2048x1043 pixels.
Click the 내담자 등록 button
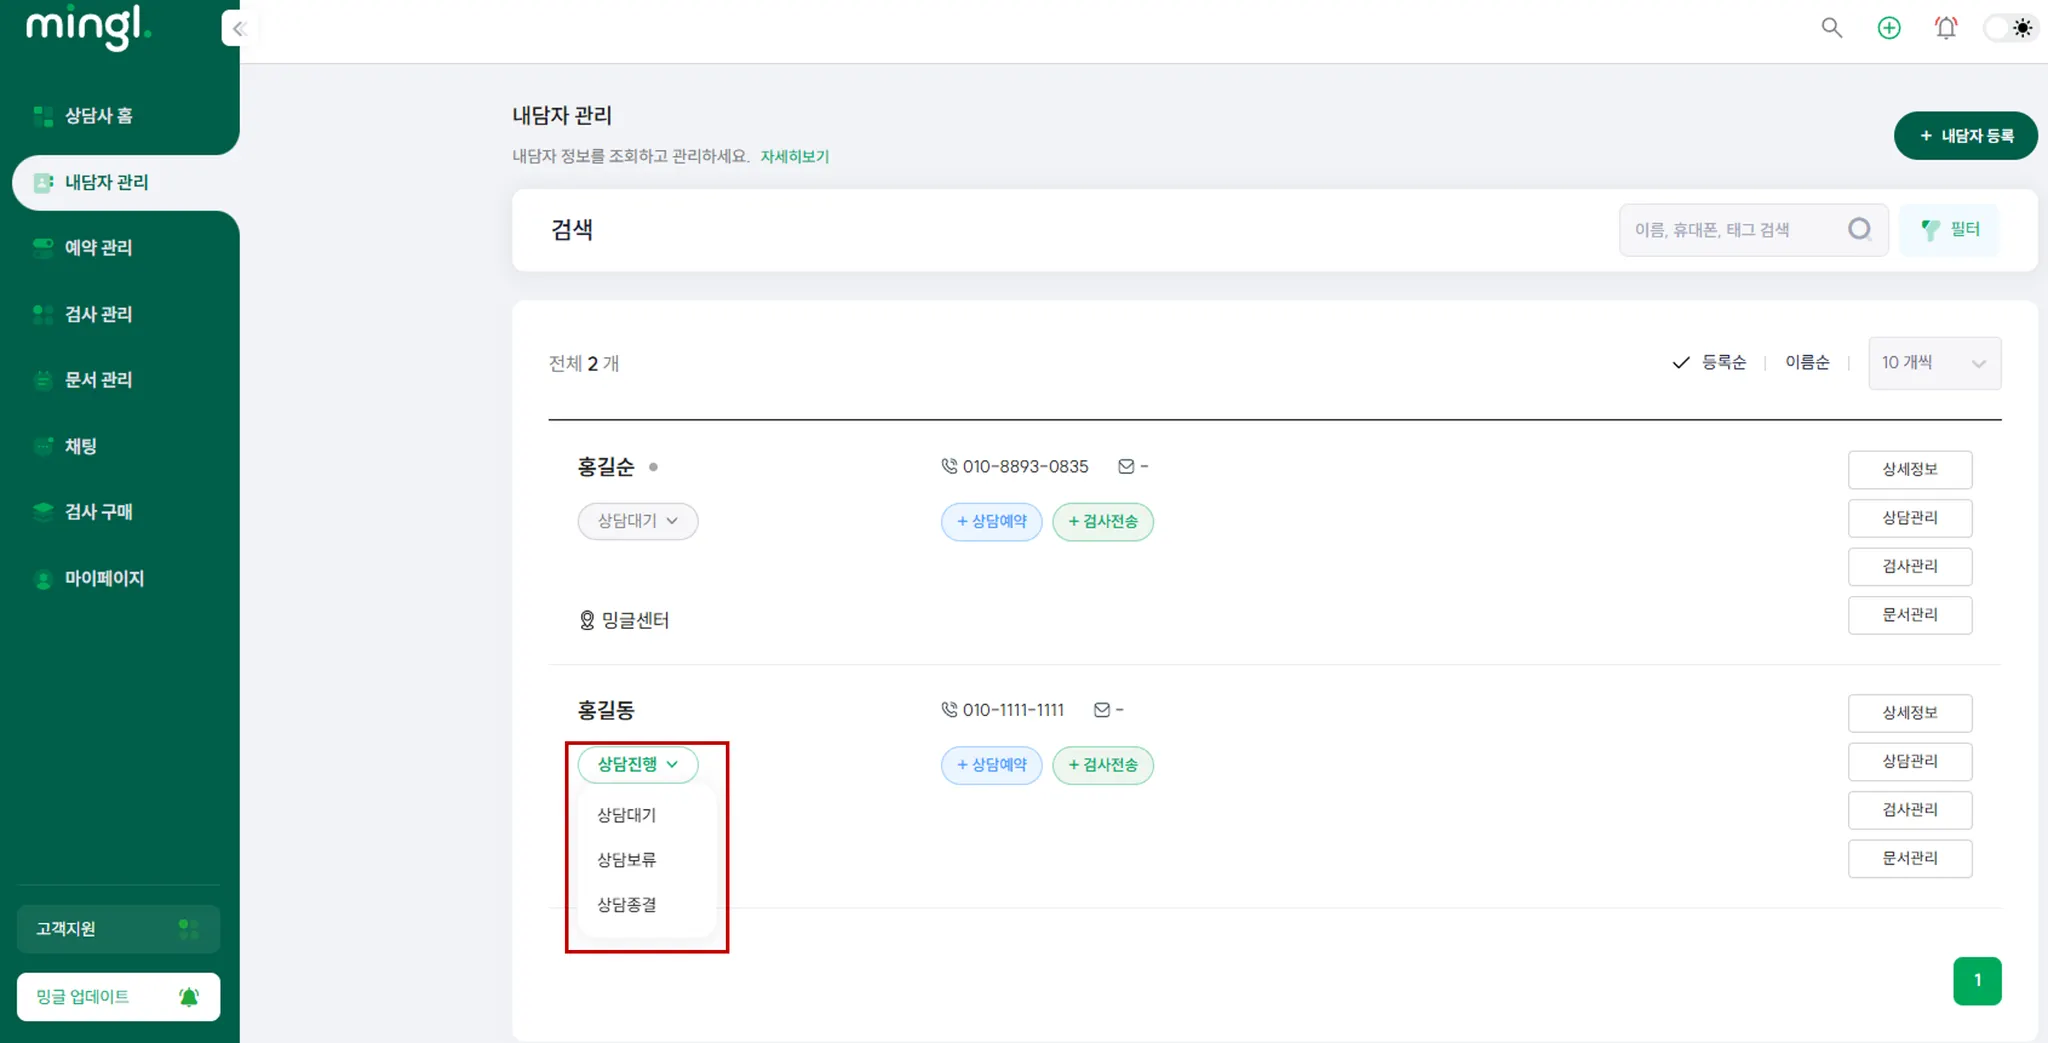pos(1965,136)
